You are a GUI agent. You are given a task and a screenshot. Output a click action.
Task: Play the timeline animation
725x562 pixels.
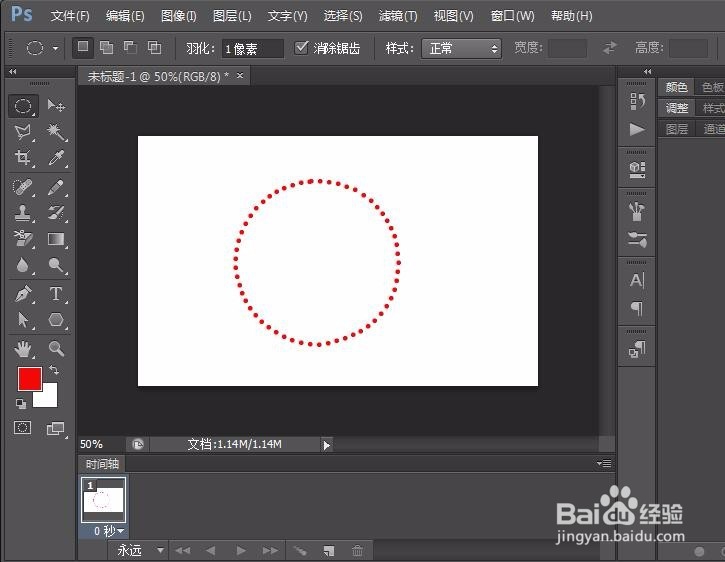[241, 550]
